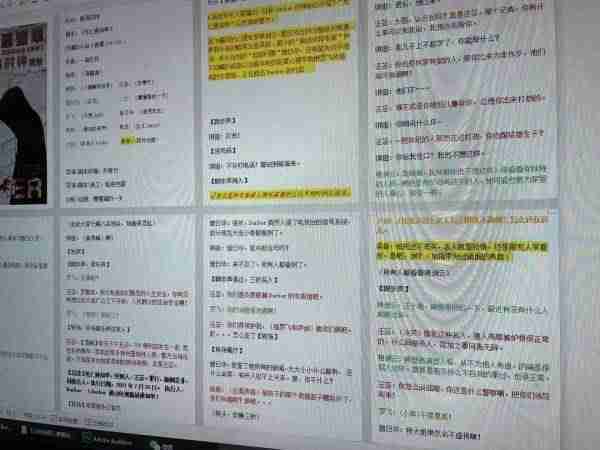Click the single yellow highlighted line above the page break
The image size is (600, 450).
(x=280, y=194)
